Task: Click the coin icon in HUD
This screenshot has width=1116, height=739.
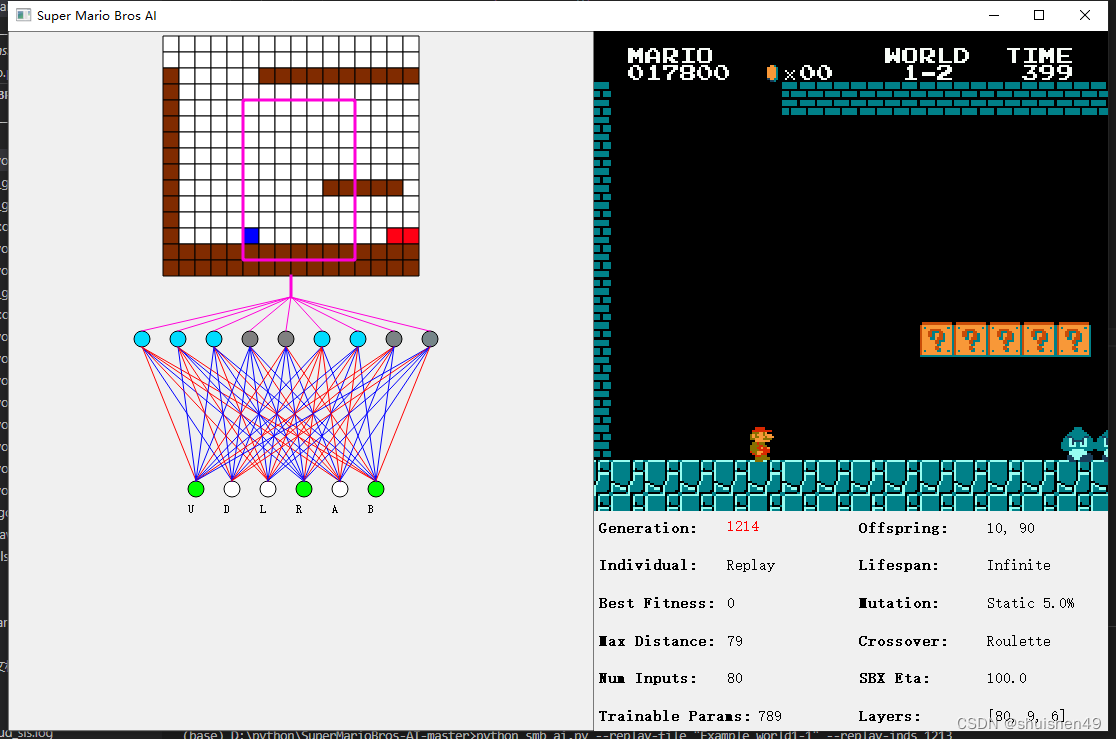Action: [x=772, y=73]
